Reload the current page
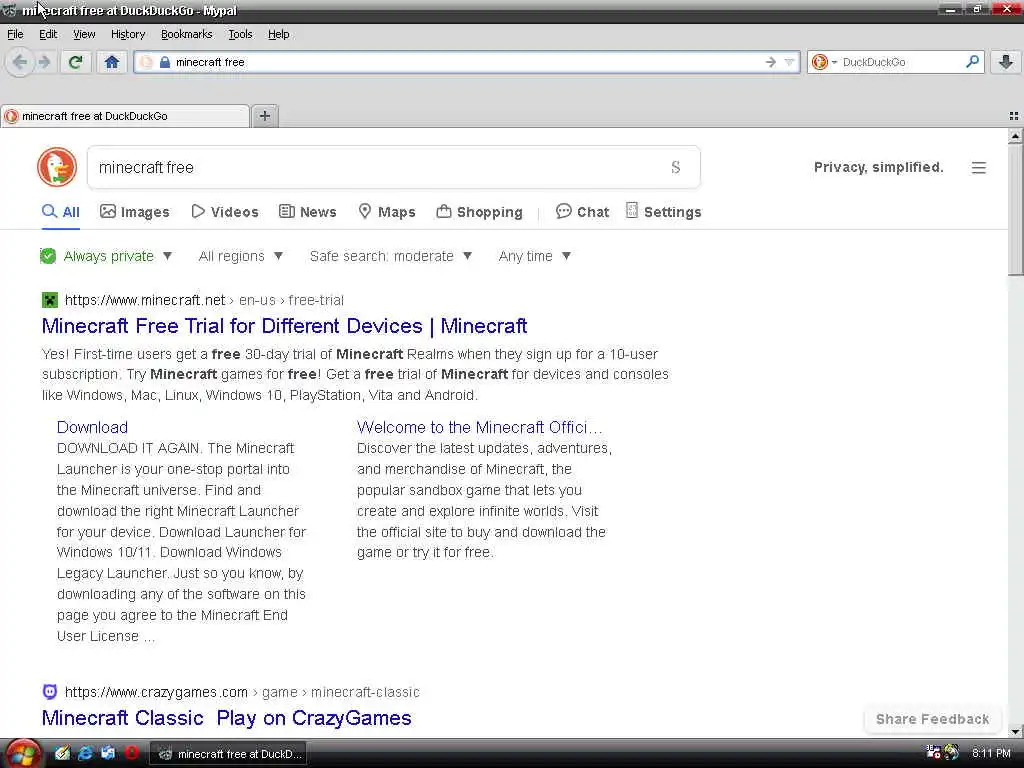 coord(75,62)
